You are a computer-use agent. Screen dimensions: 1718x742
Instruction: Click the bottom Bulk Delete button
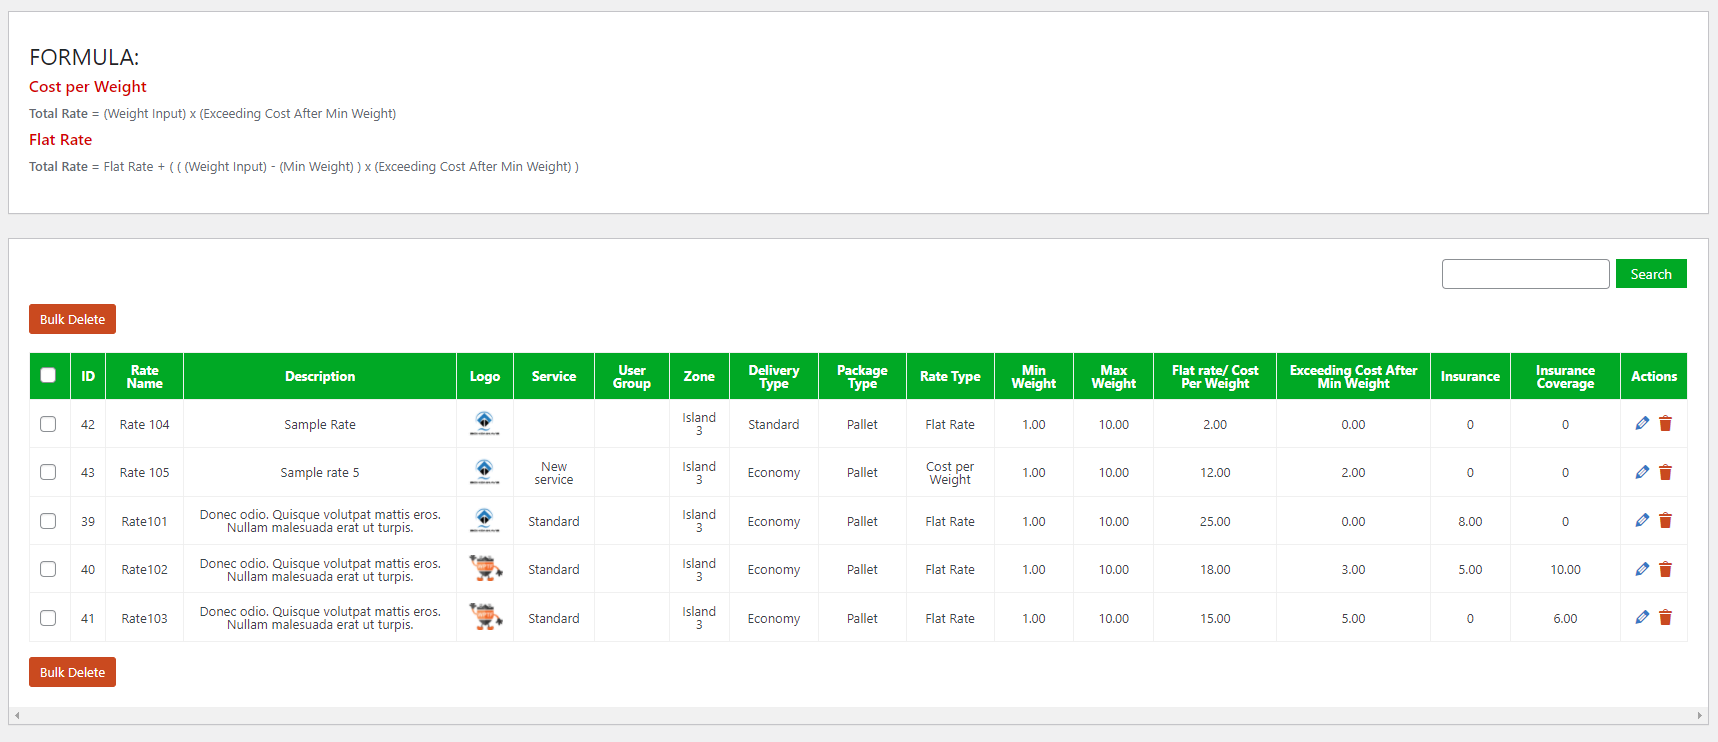pyautogui.click(x=72, y=672)
